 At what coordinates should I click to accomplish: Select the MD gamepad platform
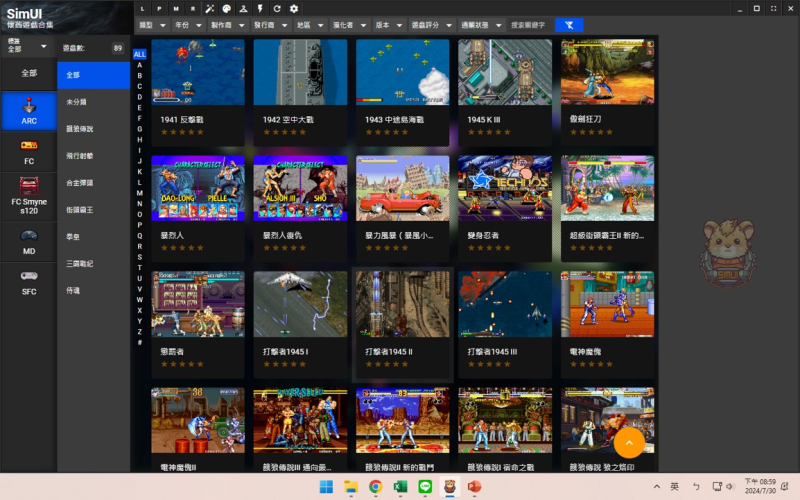[29, 242]
